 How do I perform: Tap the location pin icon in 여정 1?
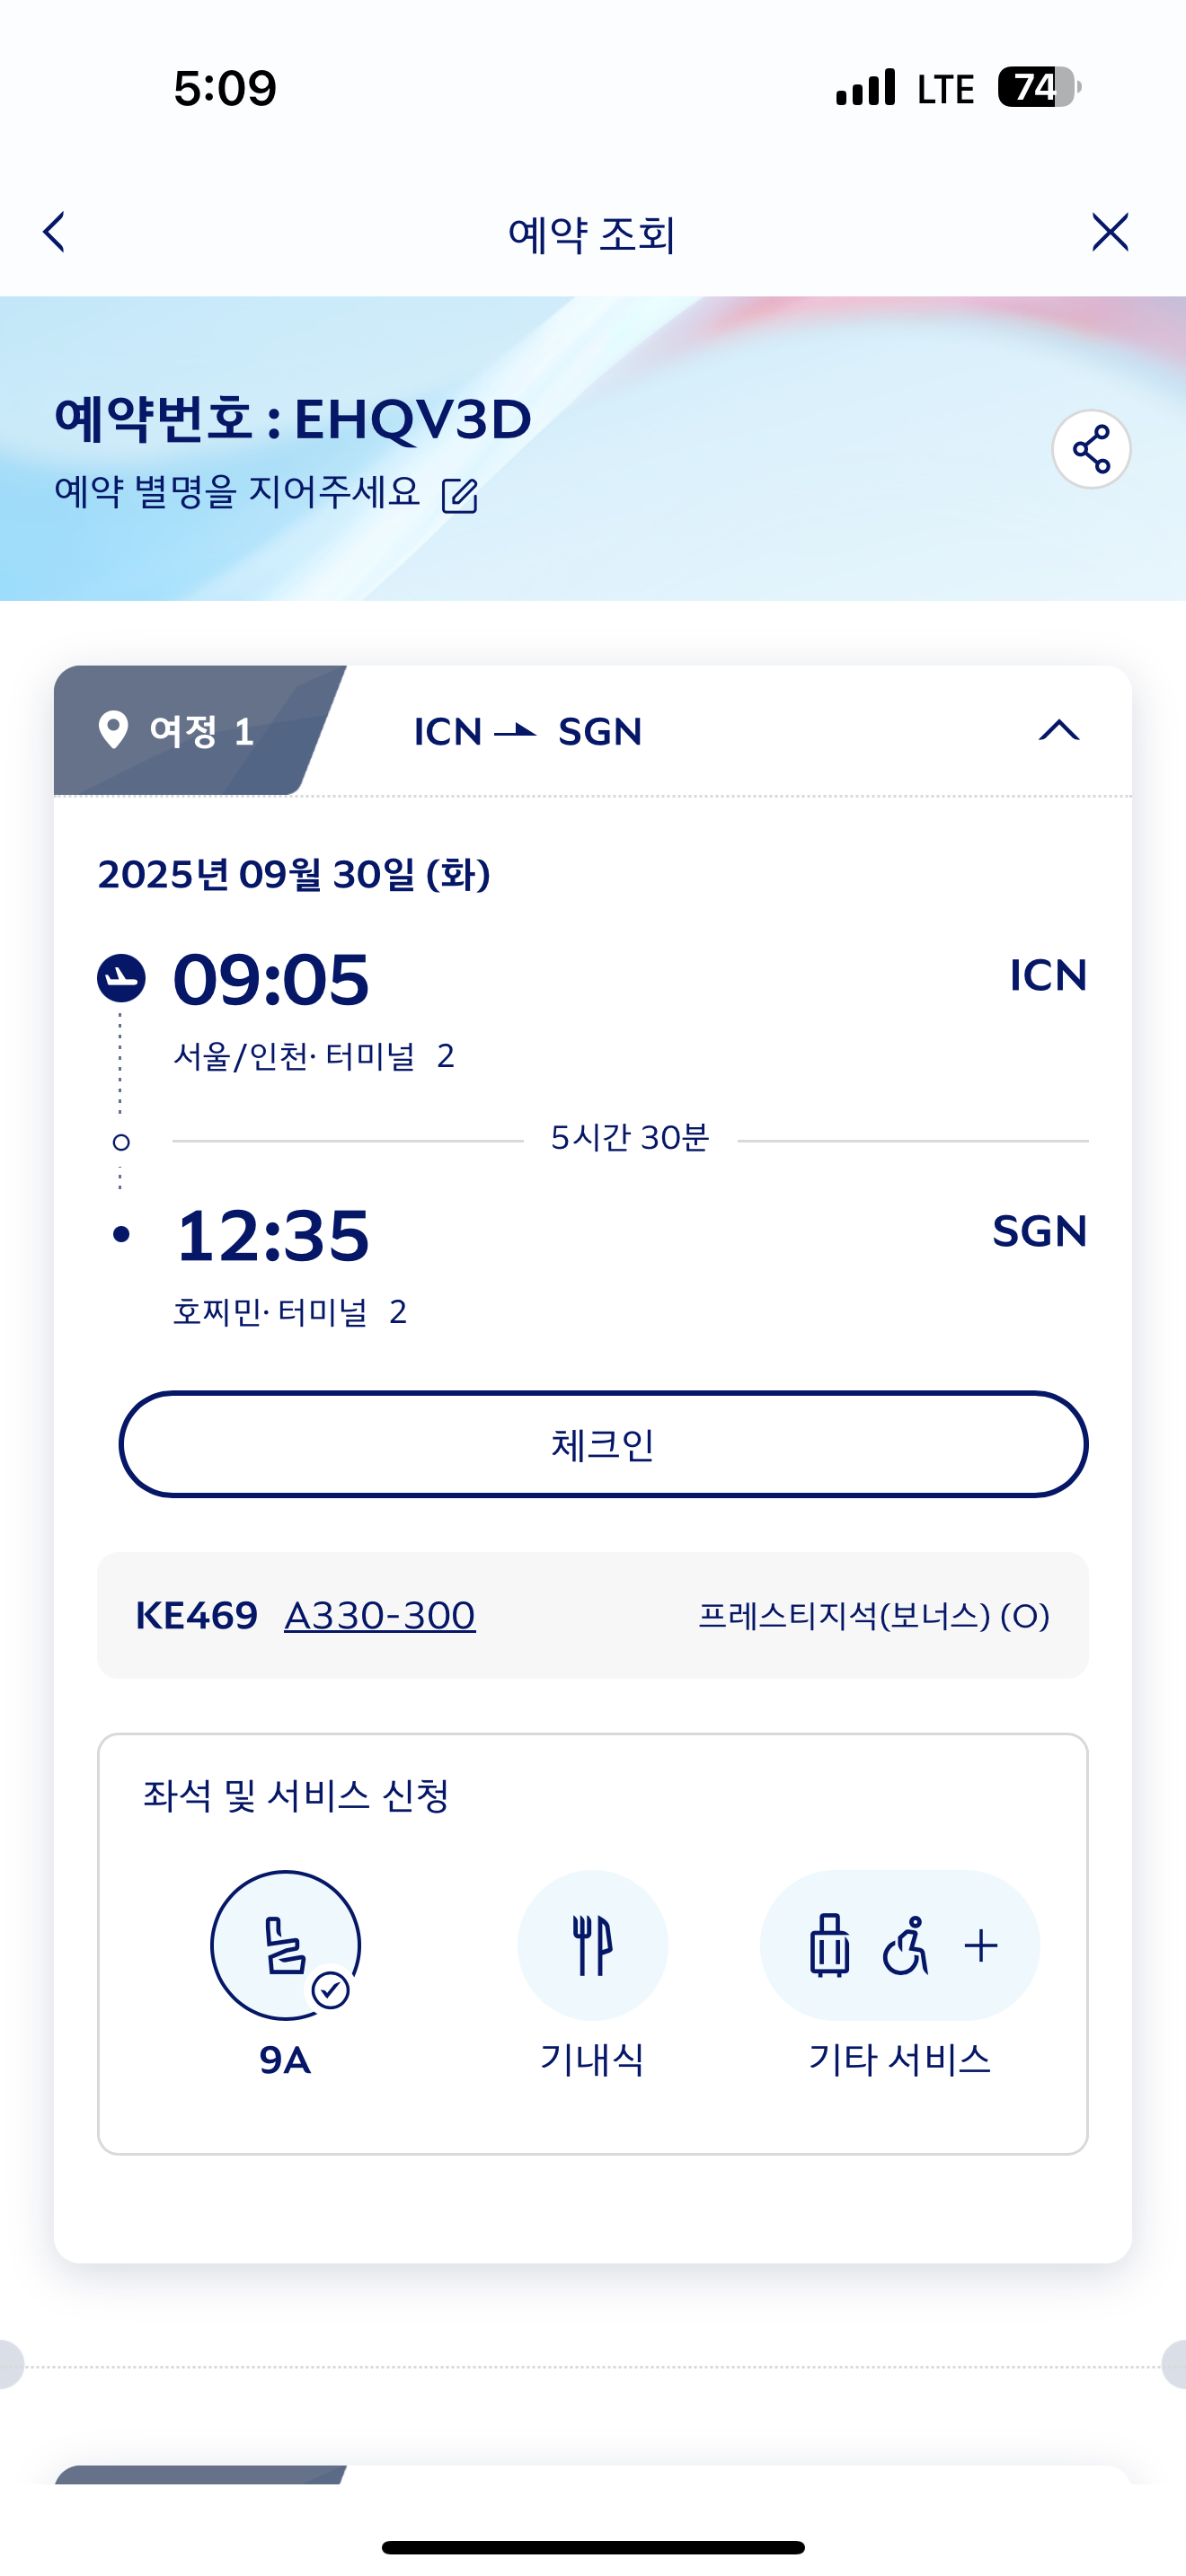(x=114, y=730)
